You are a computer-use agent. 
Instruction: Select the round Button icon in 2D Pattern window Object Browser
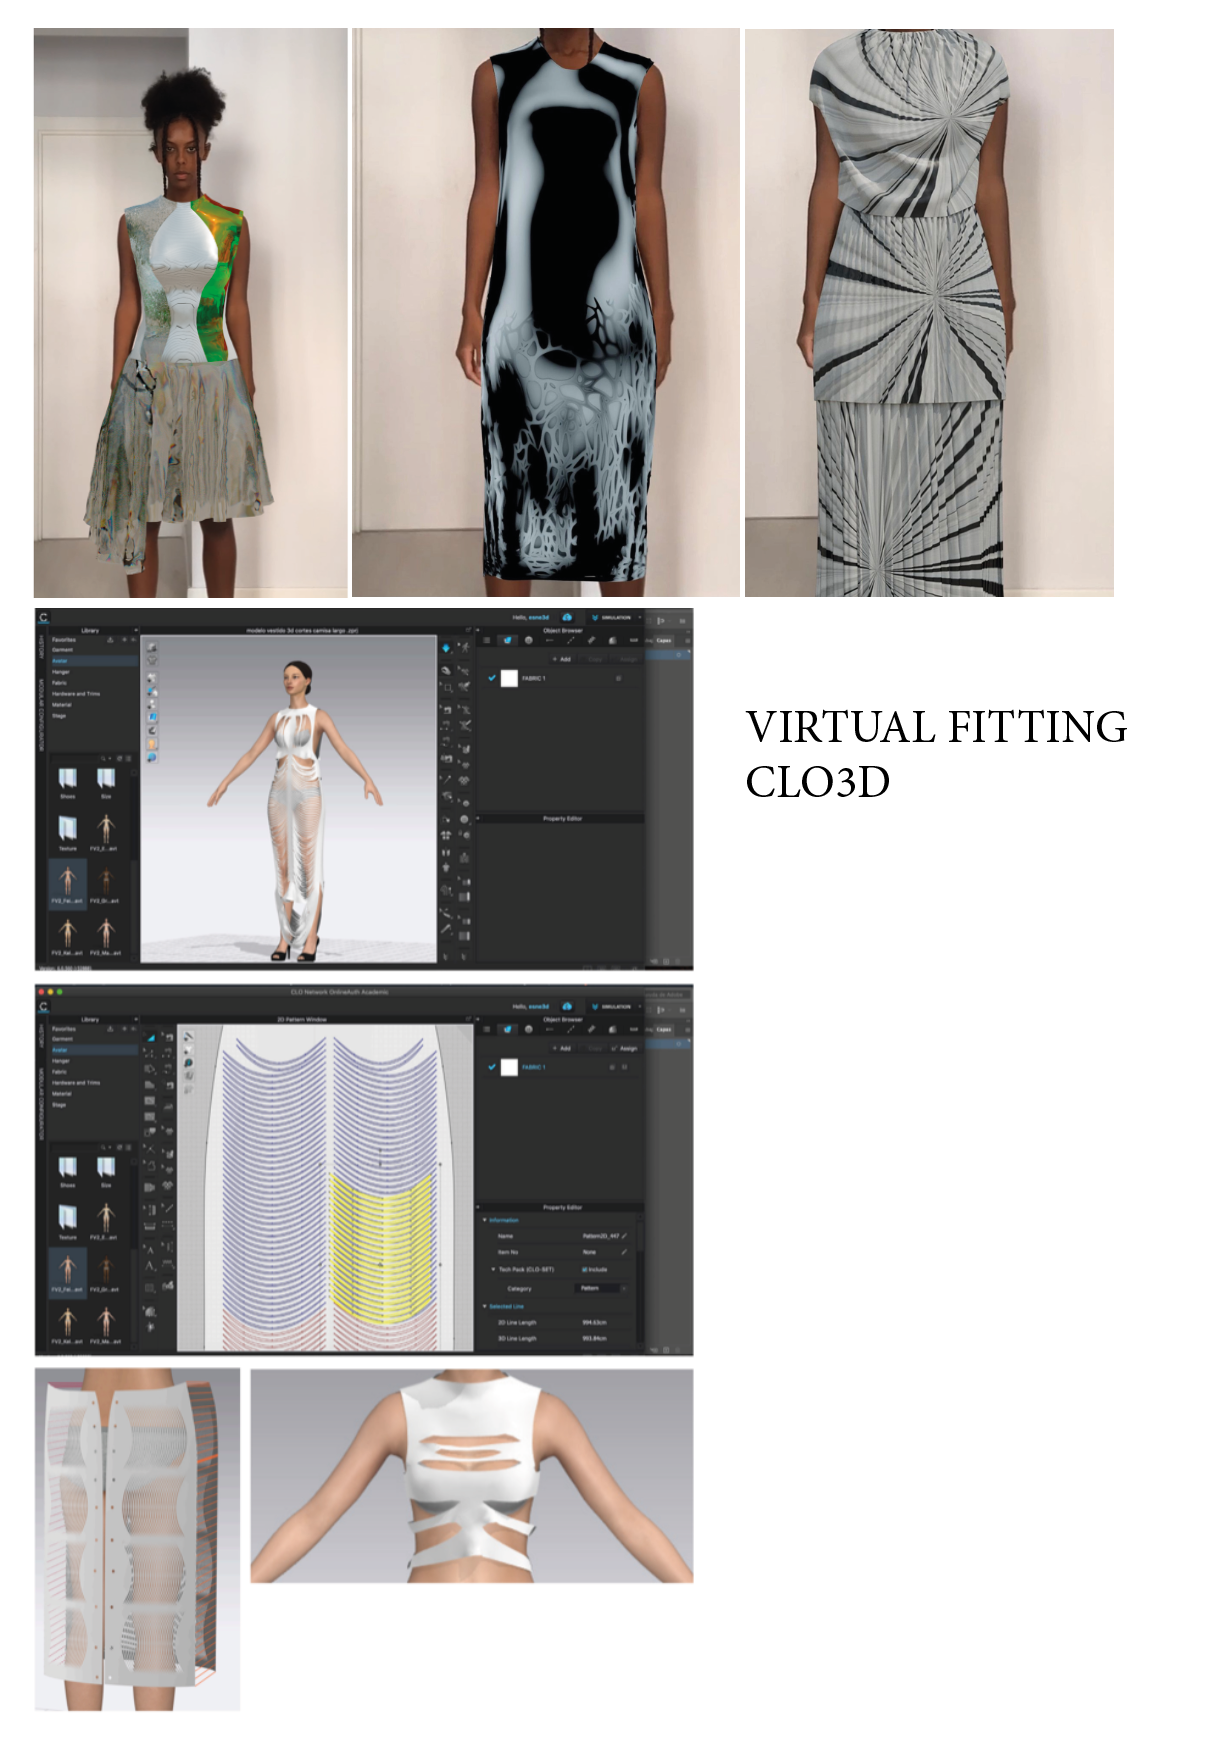(528, 1029)
